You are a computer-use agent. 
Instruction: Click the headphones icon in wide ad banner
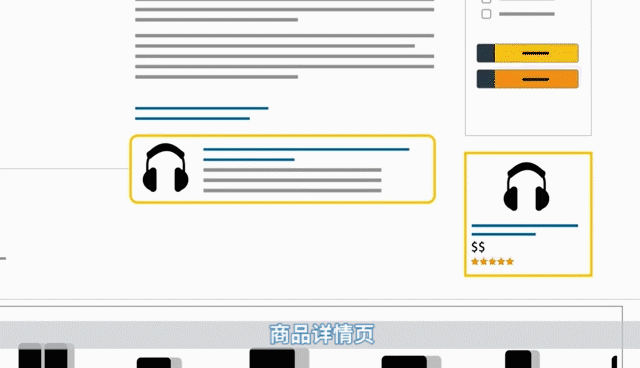(x=165, y=167)
